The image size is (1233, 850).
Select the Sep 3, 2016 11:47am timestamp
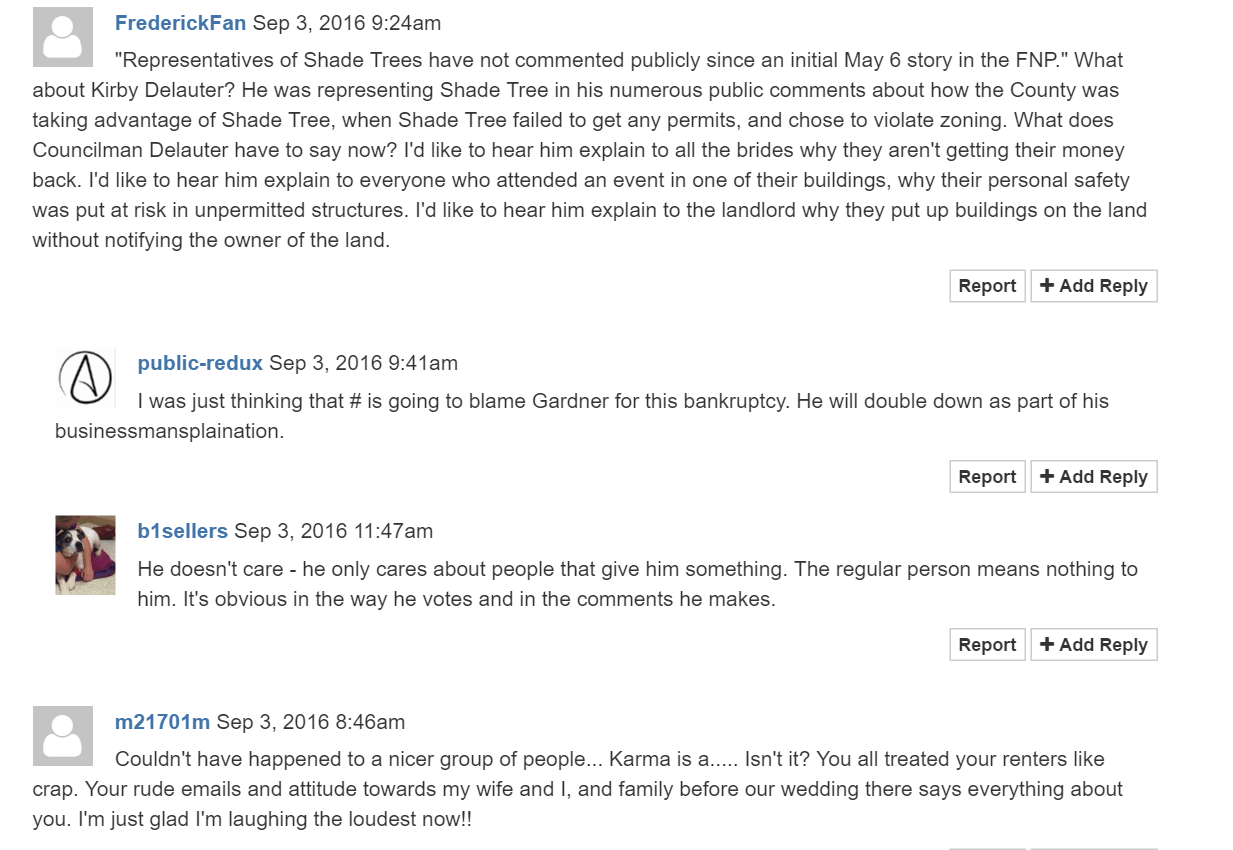point(333,531)
